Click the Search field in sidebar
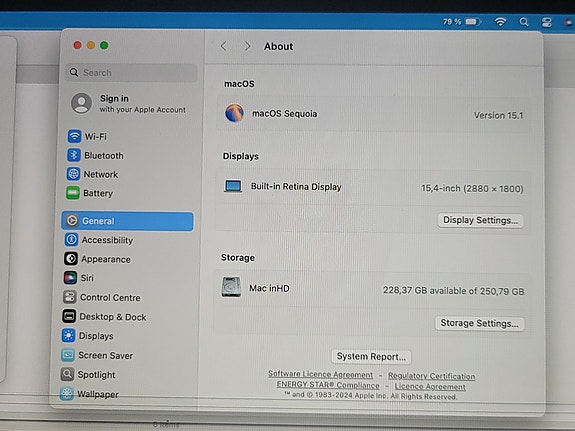 [131, 73]
